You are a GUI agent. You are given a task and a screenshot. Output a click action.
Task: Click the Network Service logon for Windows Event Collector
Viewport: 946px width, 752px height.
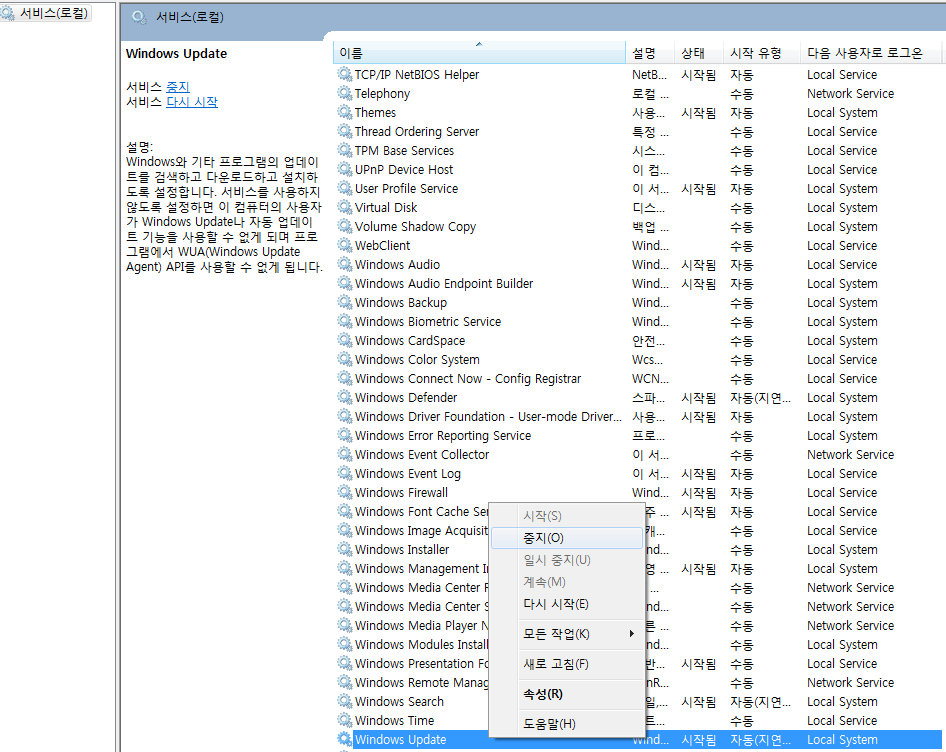click(x=851, y=454)
